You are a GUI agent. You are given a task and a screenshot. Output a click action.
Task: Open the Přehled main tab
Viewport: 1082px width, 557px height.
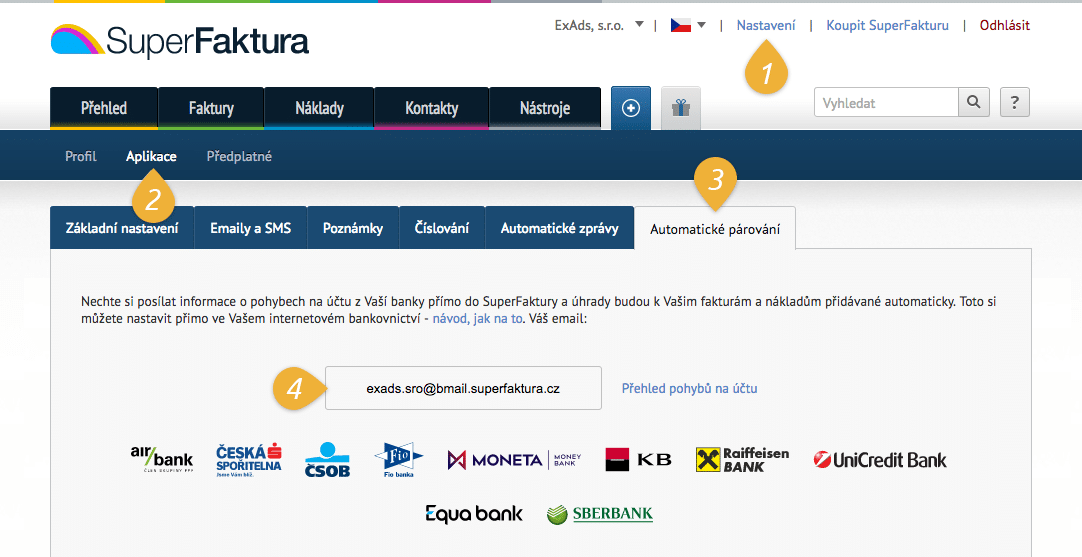click(x=104, y=108)
